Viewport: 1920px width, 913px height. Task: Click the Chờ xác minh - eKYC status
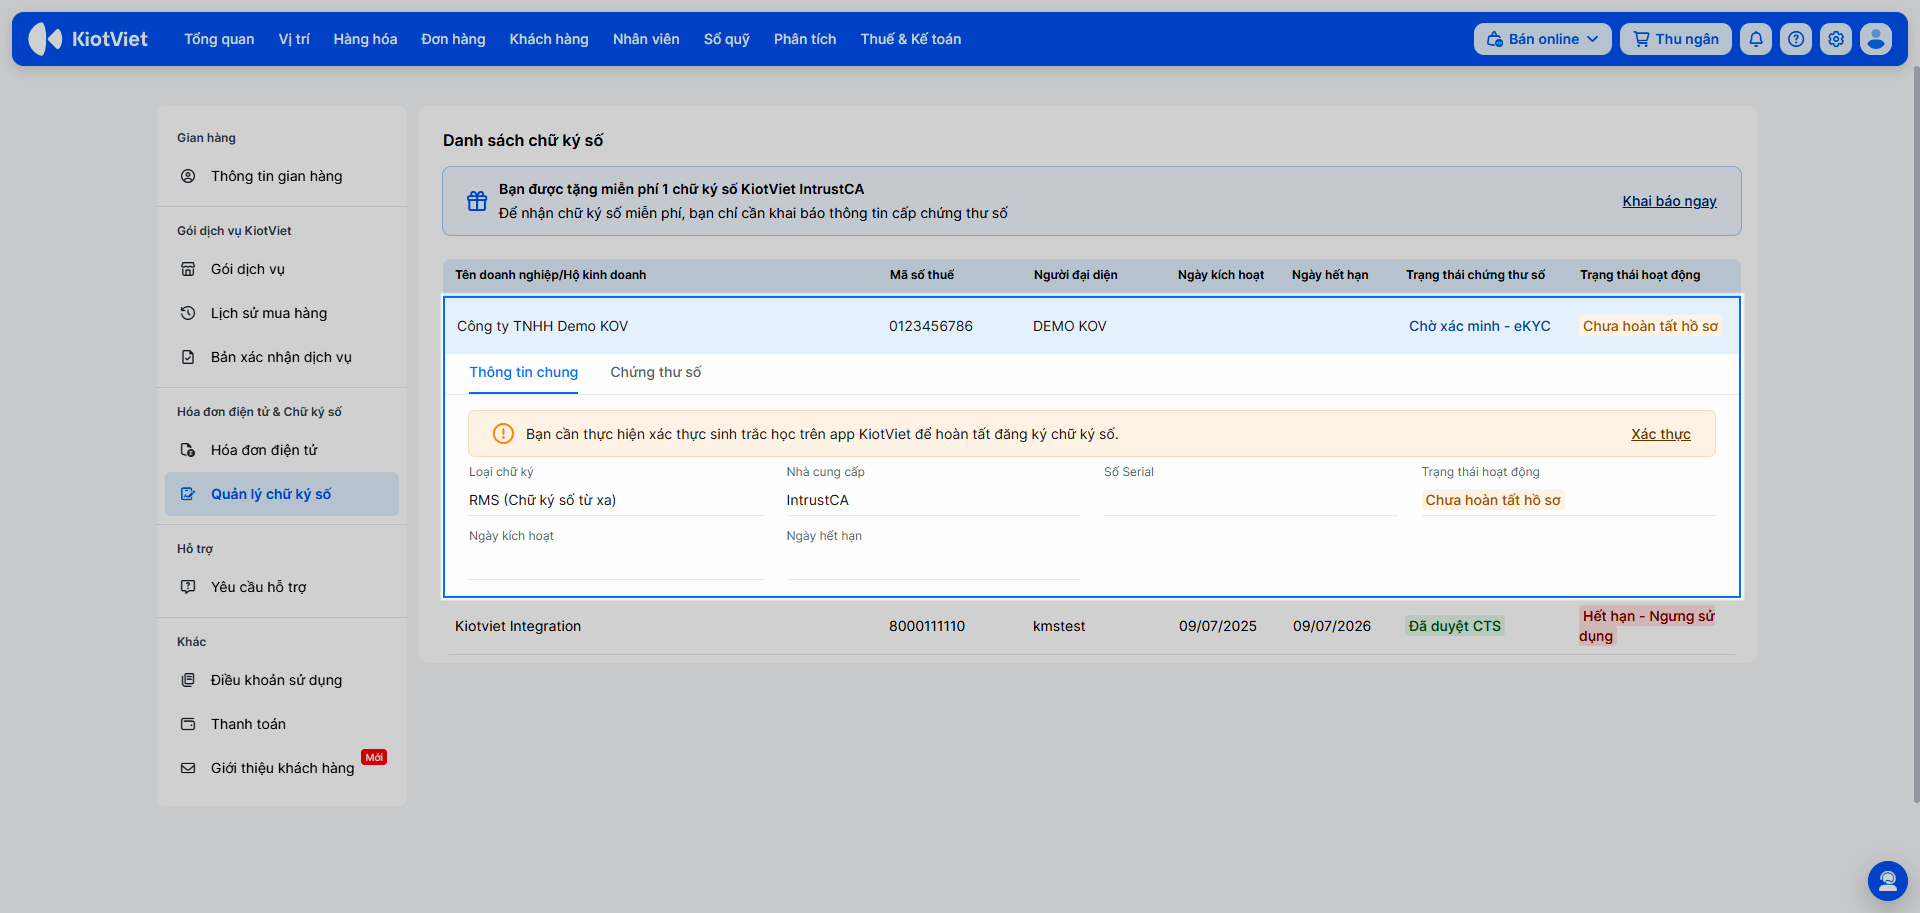click(1480, 326)
